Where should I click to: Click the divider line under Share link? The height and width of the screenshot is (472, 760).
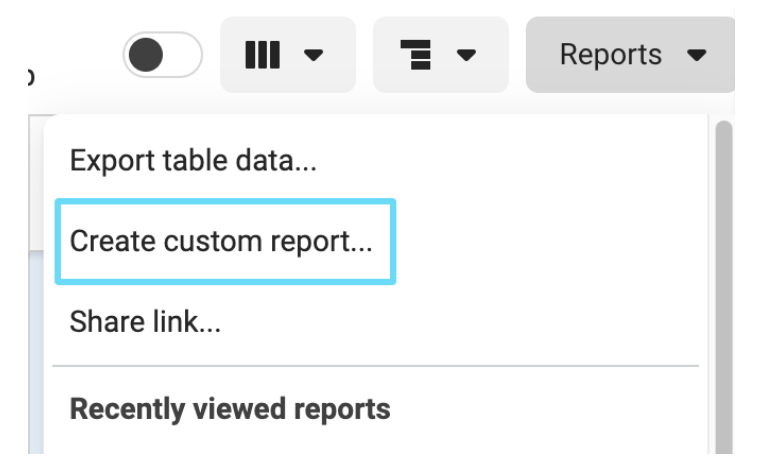[376, 366]
